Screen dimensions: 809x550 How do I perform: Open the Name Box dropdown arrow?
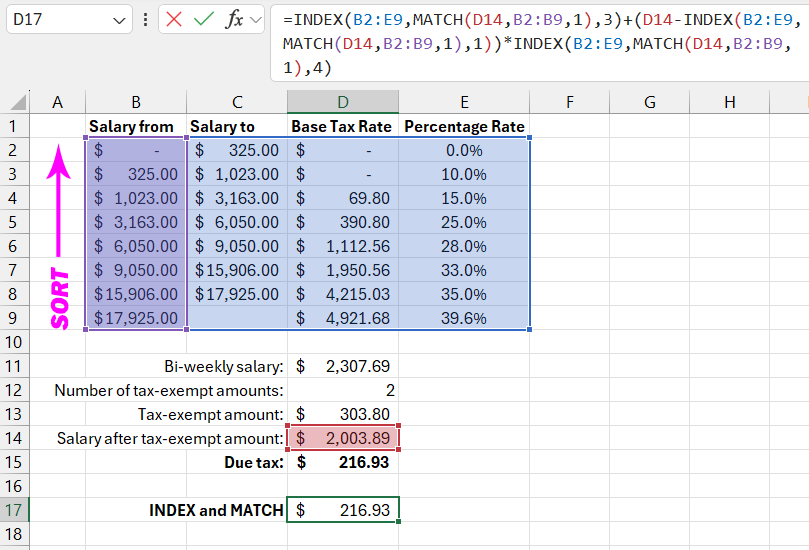[119, 21]
